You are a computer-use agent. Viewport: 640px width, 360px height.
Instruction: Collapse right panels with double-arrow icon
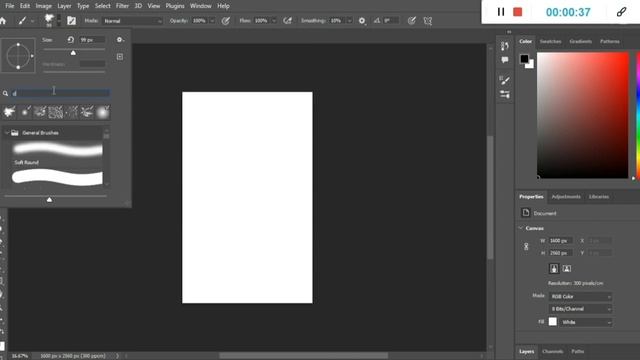point(509,32)
